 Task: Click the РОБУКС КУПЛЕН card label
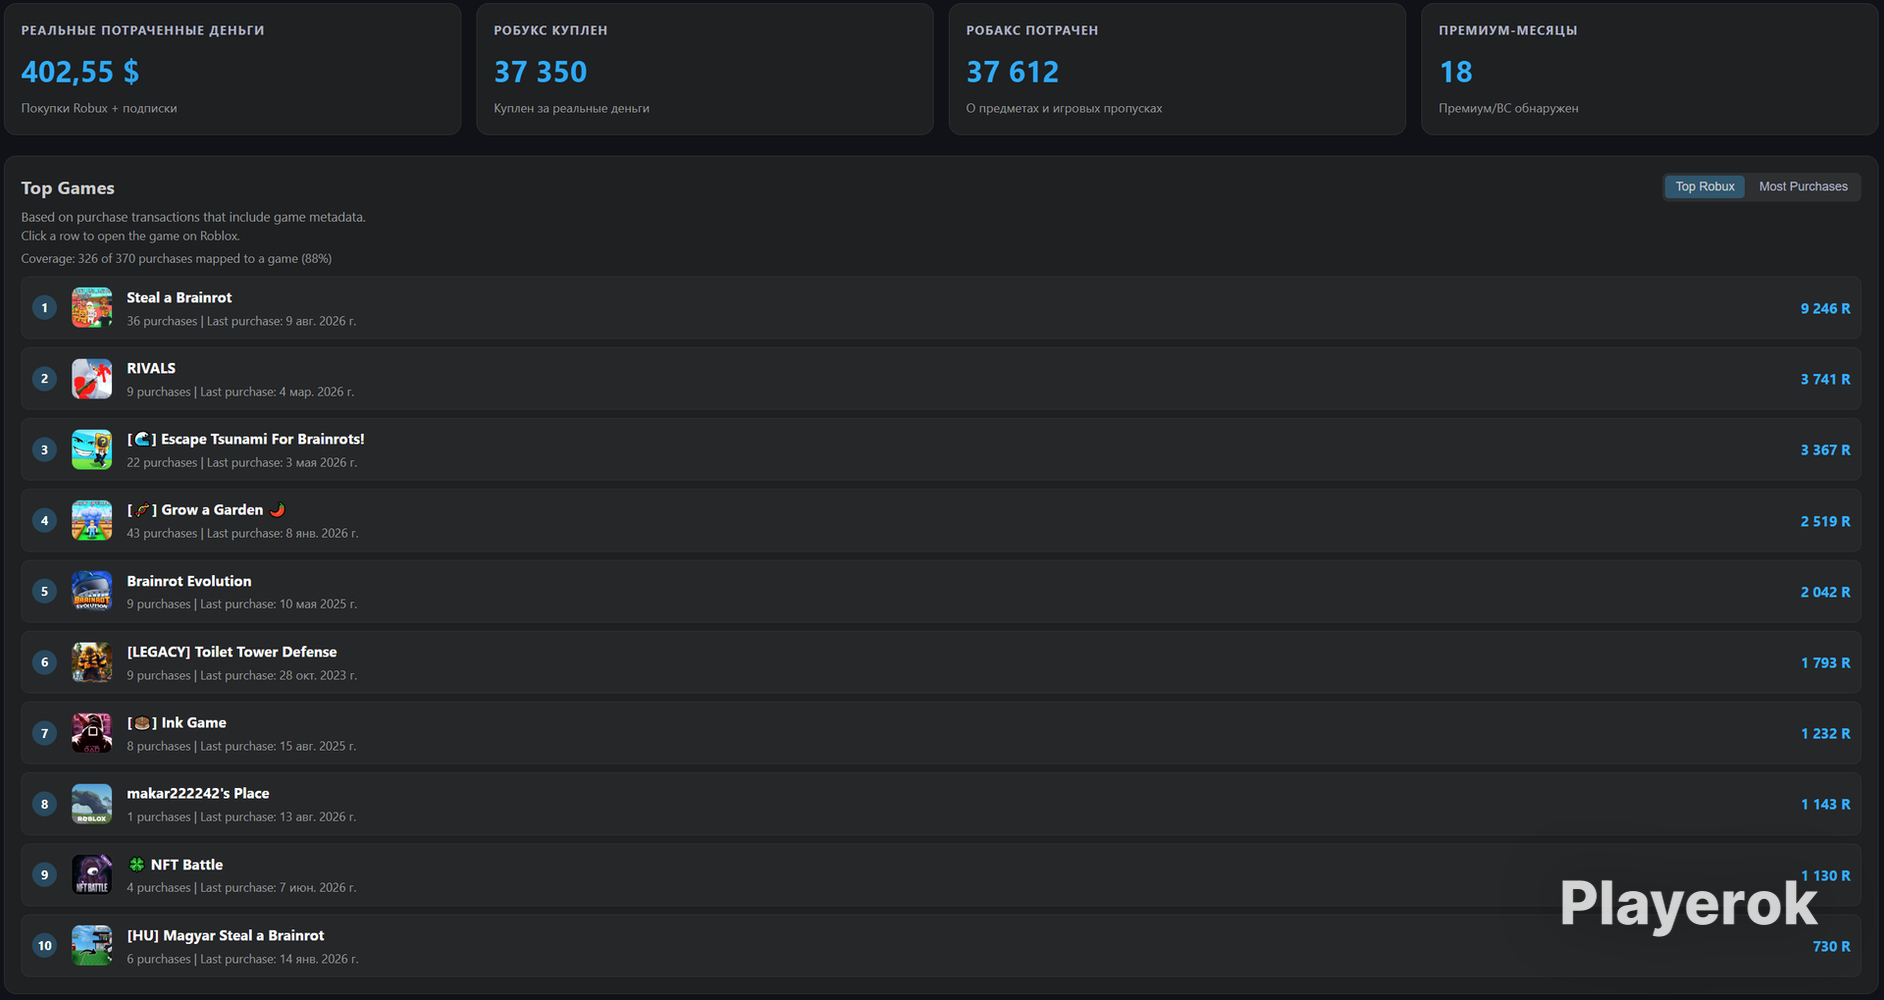(x=551, y=31)
